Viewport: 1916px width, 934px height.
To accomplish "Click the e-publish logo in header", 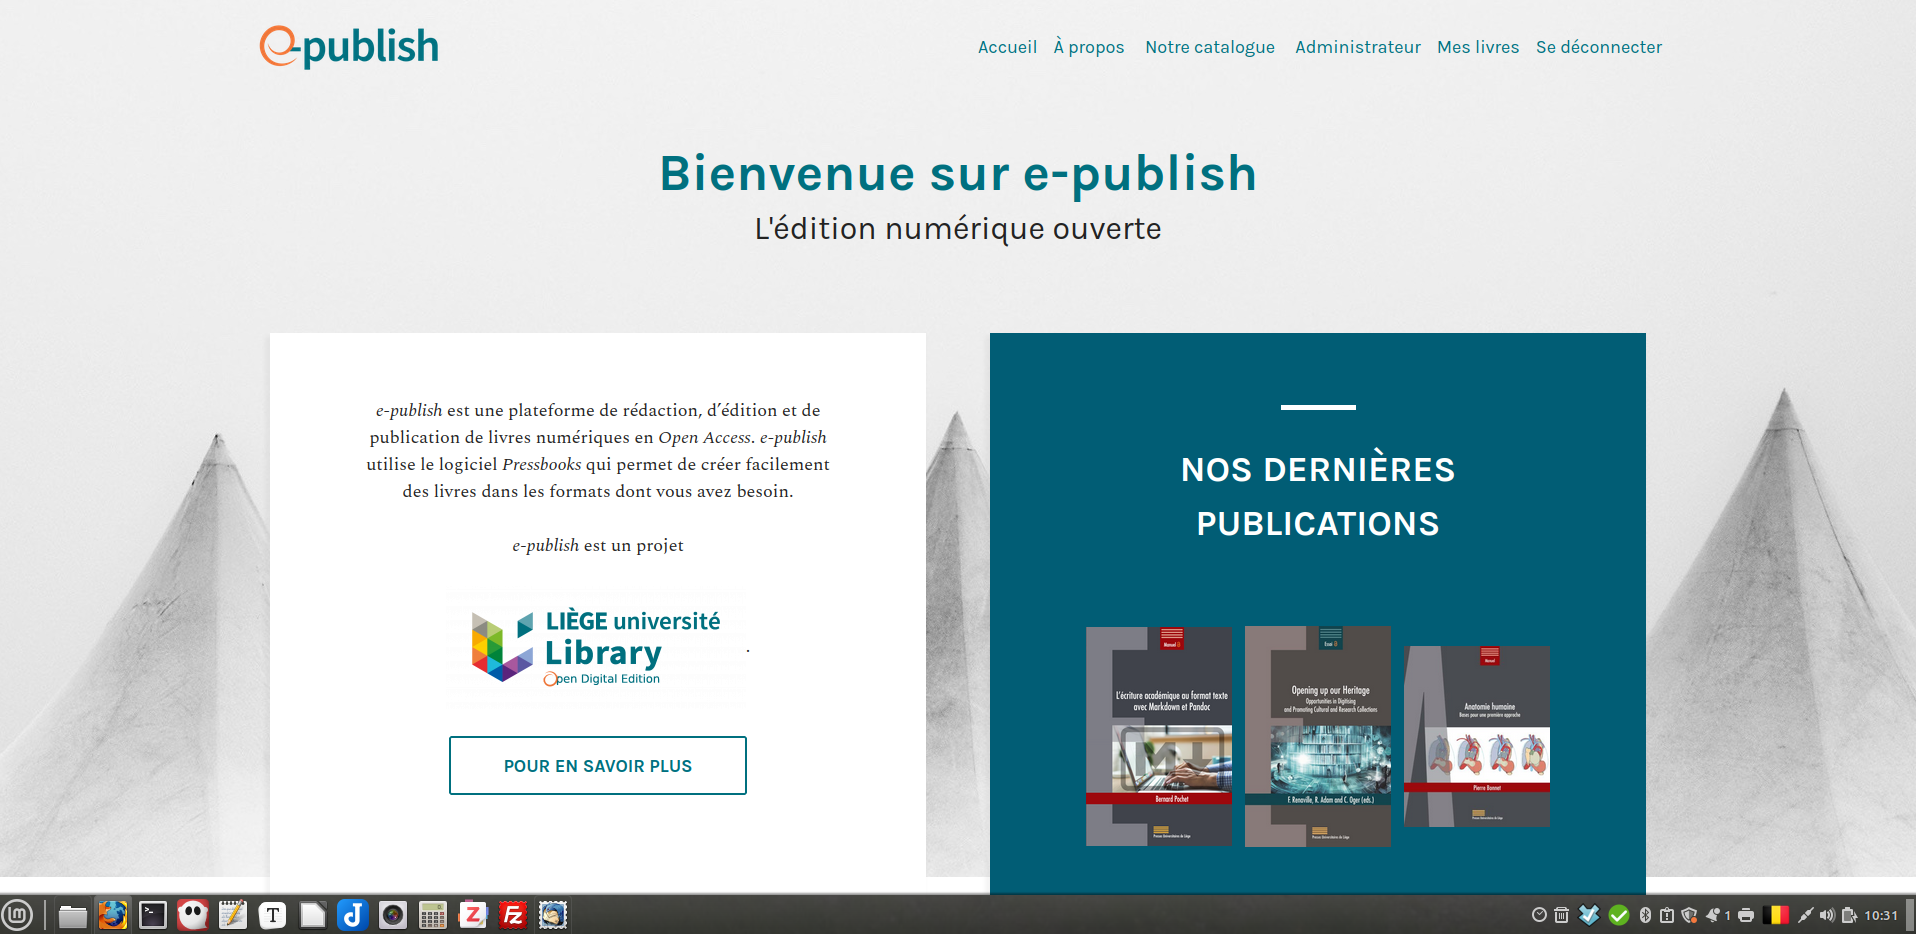I will pos(349,47).
